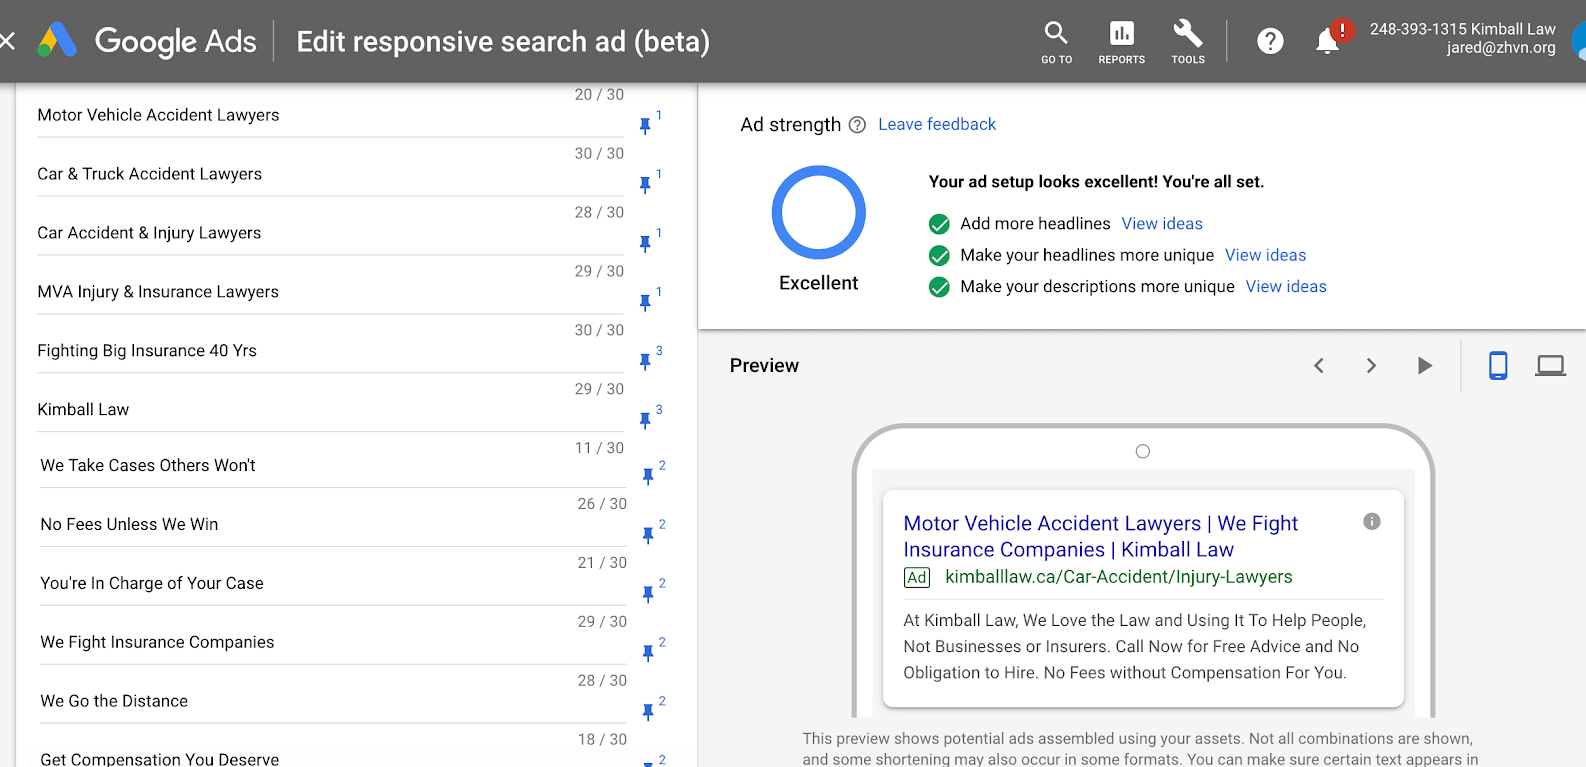1586x767 pixels.
Task: Switch preview to mobile device
Action: tap(1498, 366)
